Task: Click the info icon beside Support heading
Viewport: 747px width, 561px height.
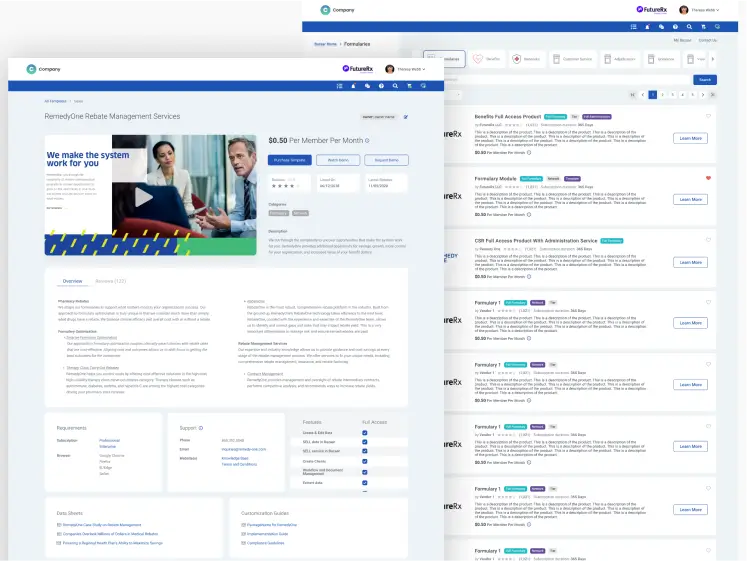Action: click(201, 428)
